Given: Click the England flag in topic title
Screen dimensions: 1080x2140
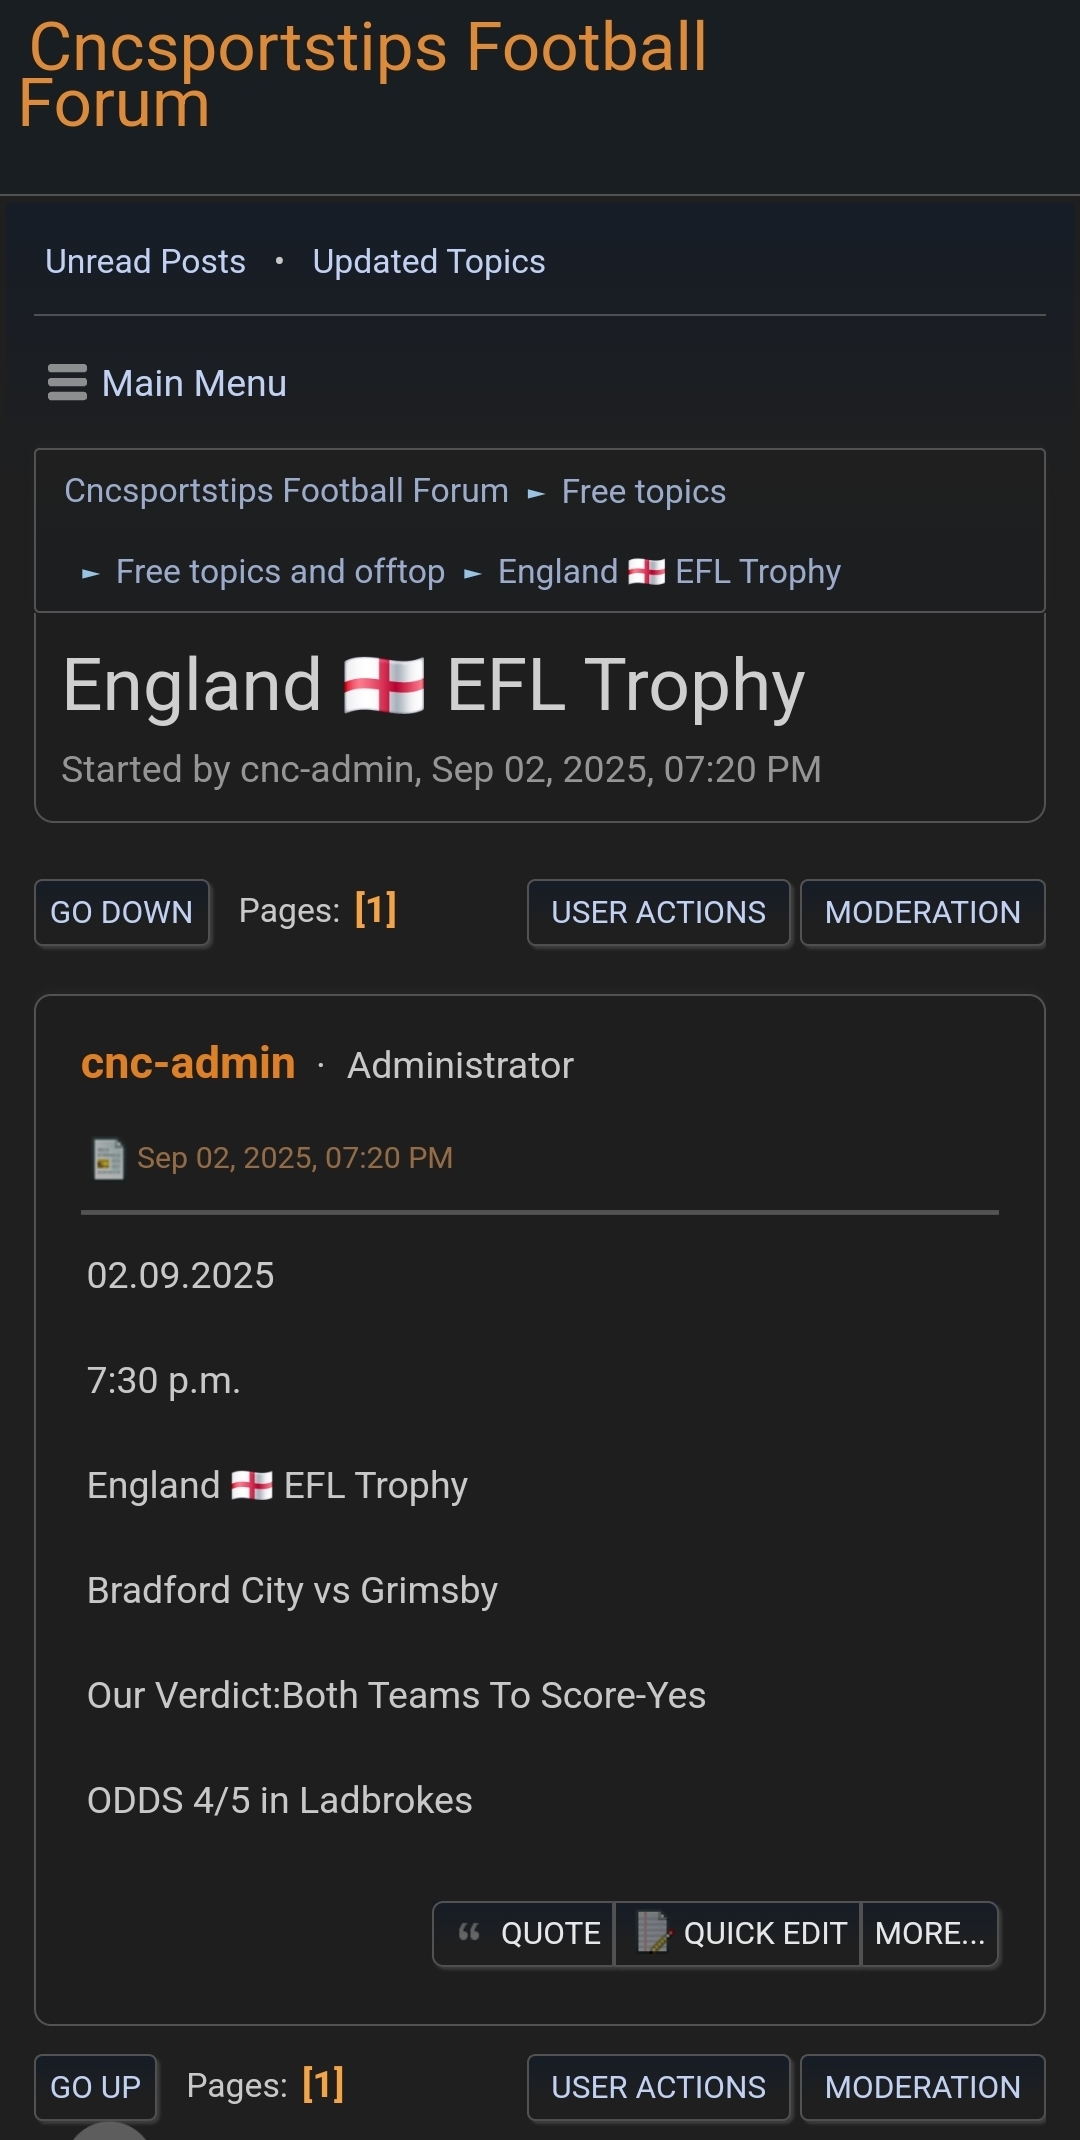Looking at the screenshot, I should tap(384, 686).
